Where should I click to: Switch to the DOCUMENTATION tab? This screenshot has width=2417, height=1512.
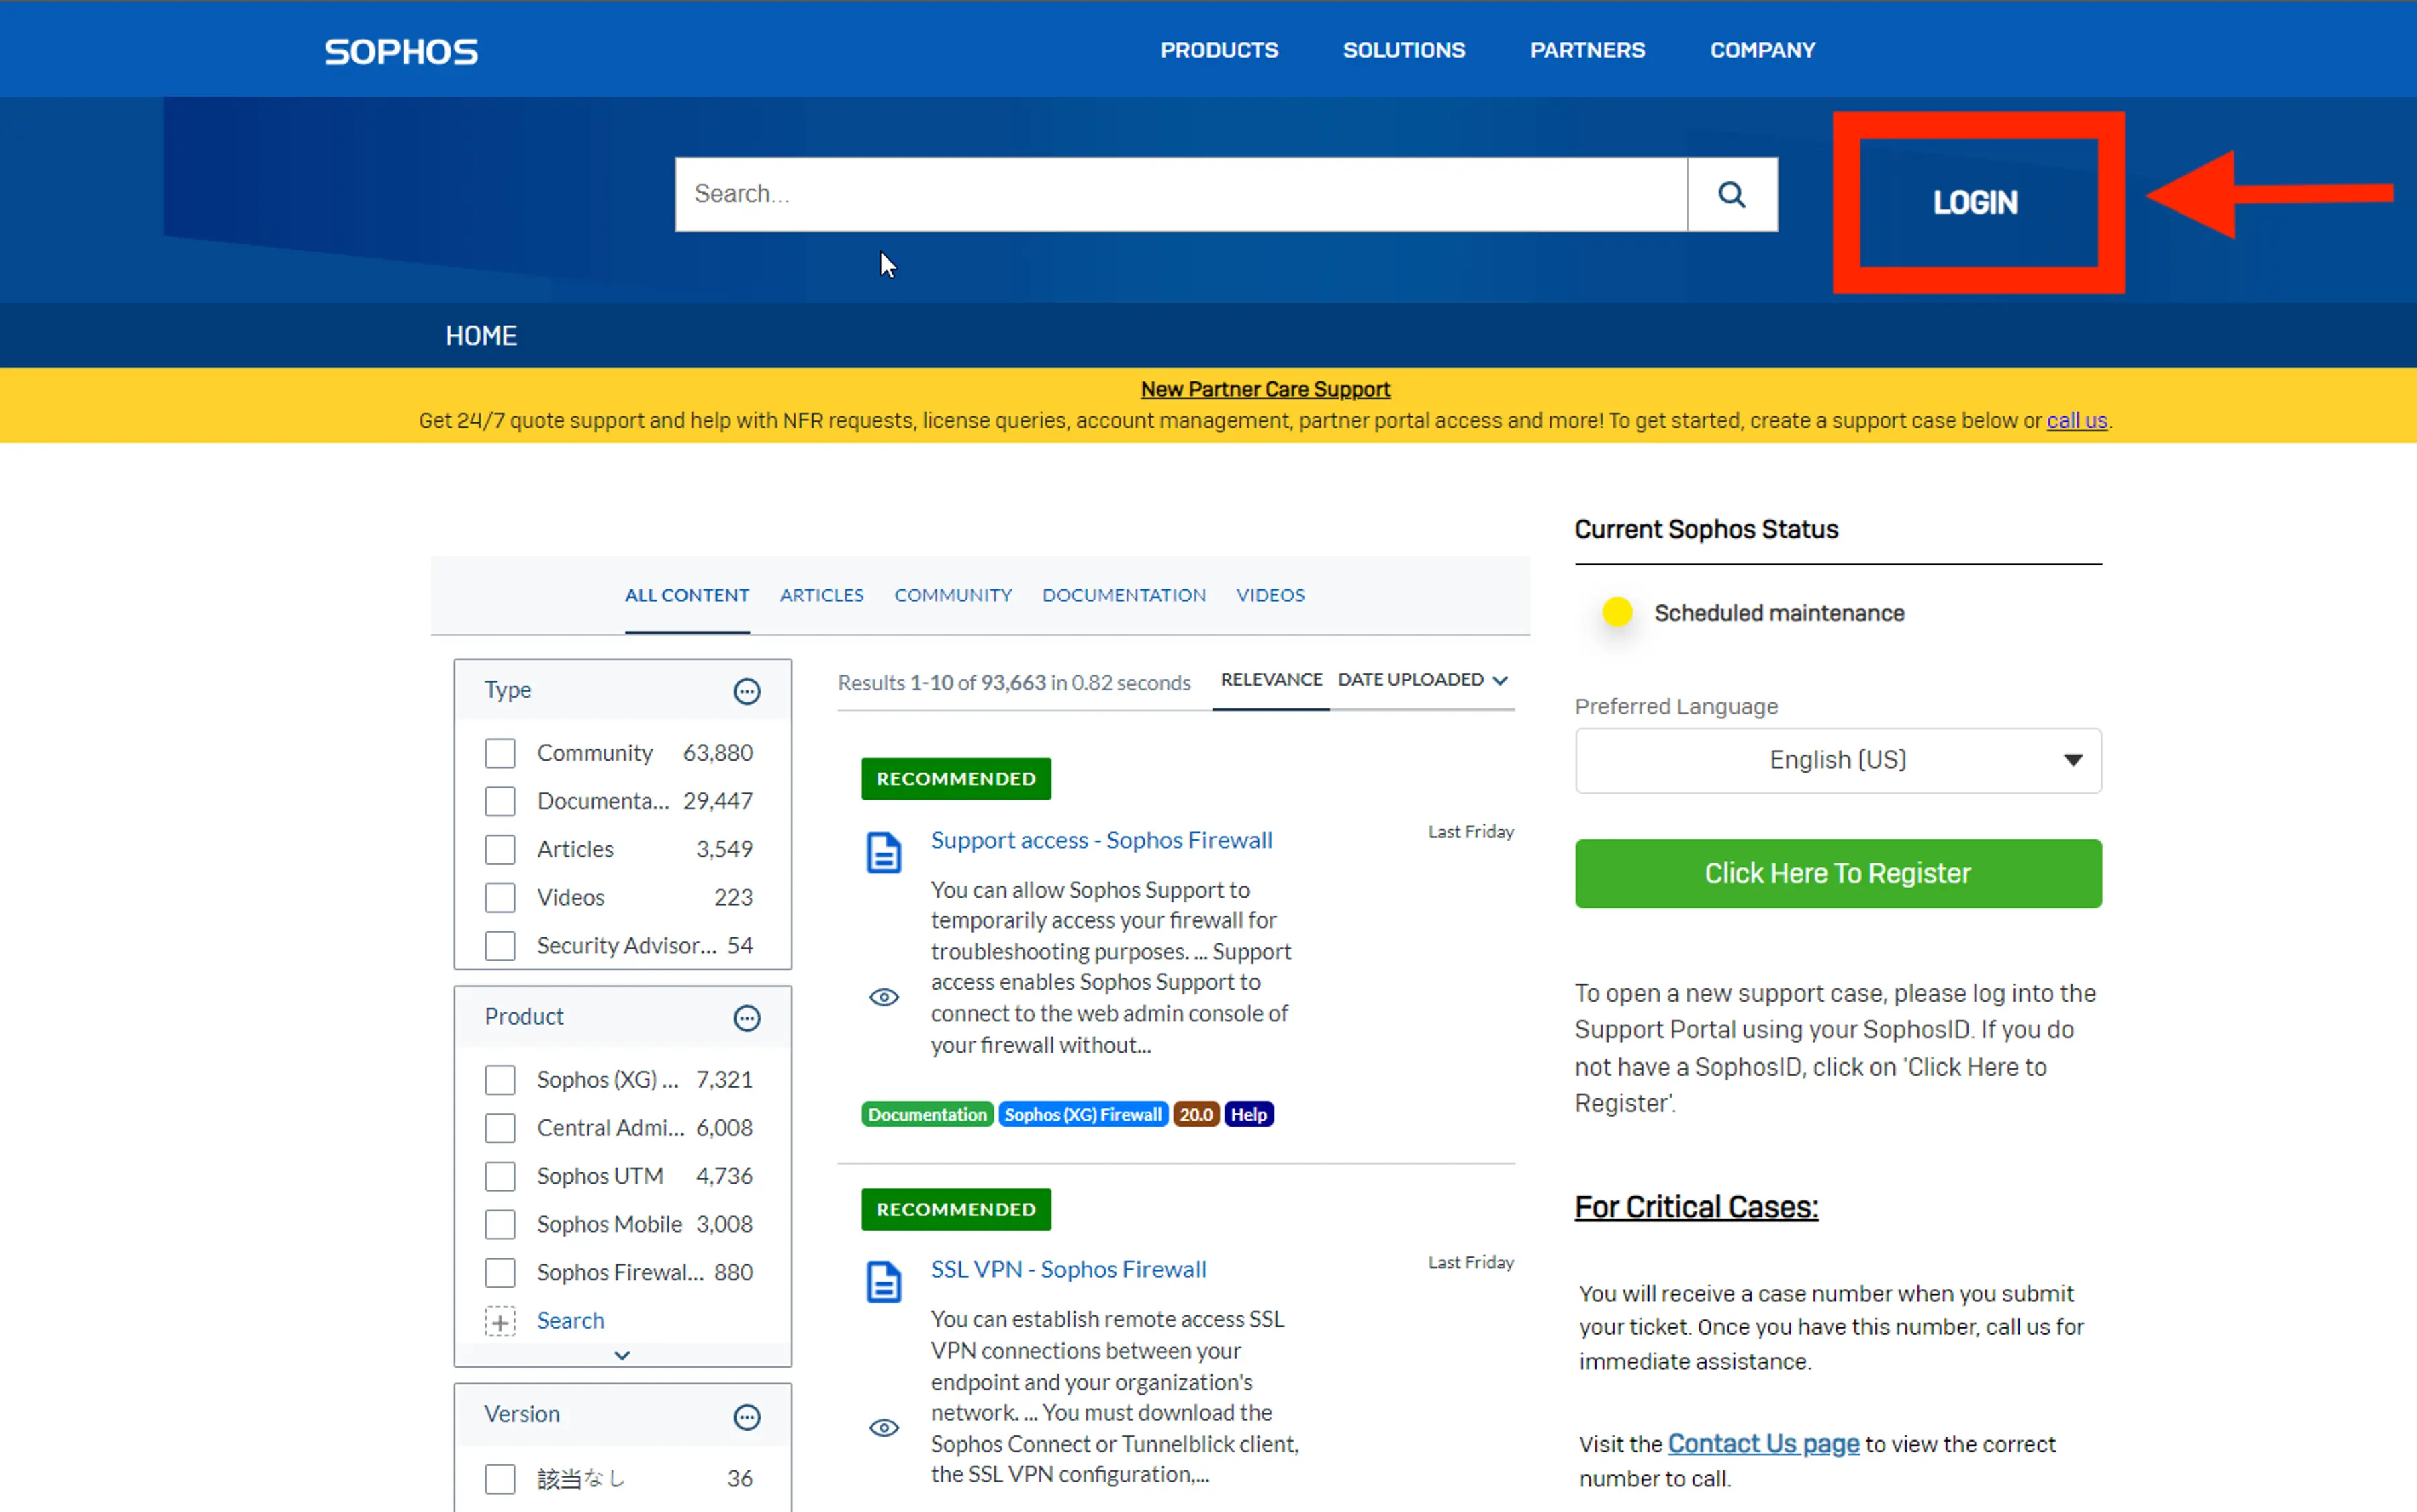click(1124, 595)
